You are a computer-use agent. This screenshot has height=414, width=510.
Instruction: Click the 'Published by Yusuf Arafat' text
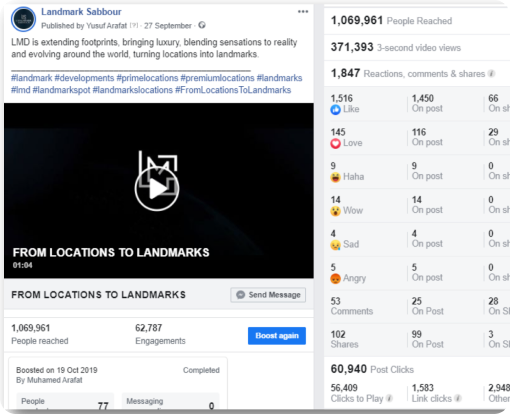point(84,26)
